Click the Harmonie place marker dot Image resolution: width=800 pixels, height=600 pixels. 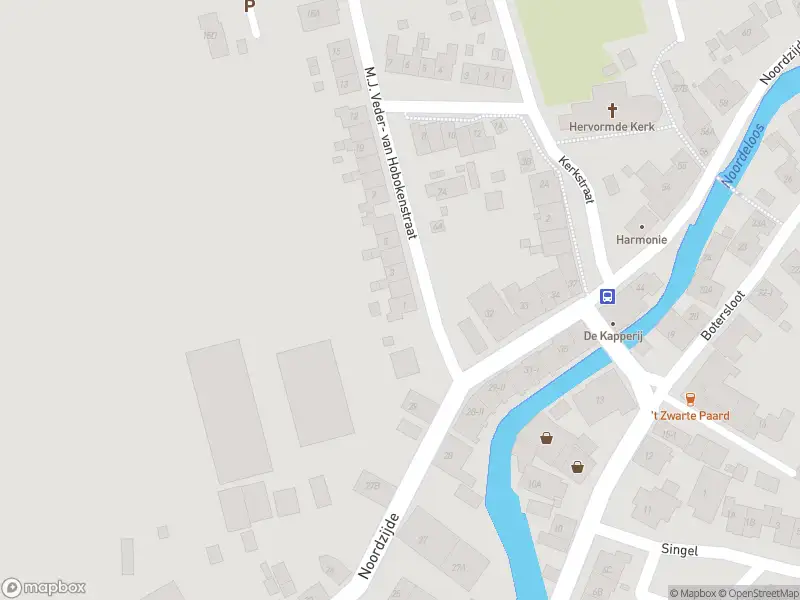click(641, 227)
